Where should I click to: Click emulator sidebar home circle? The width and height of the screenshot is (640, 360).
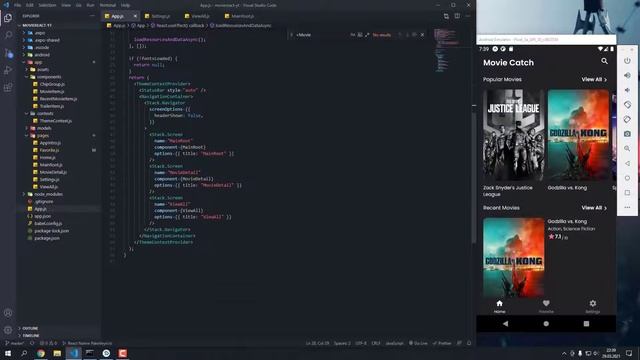(627, 178)
